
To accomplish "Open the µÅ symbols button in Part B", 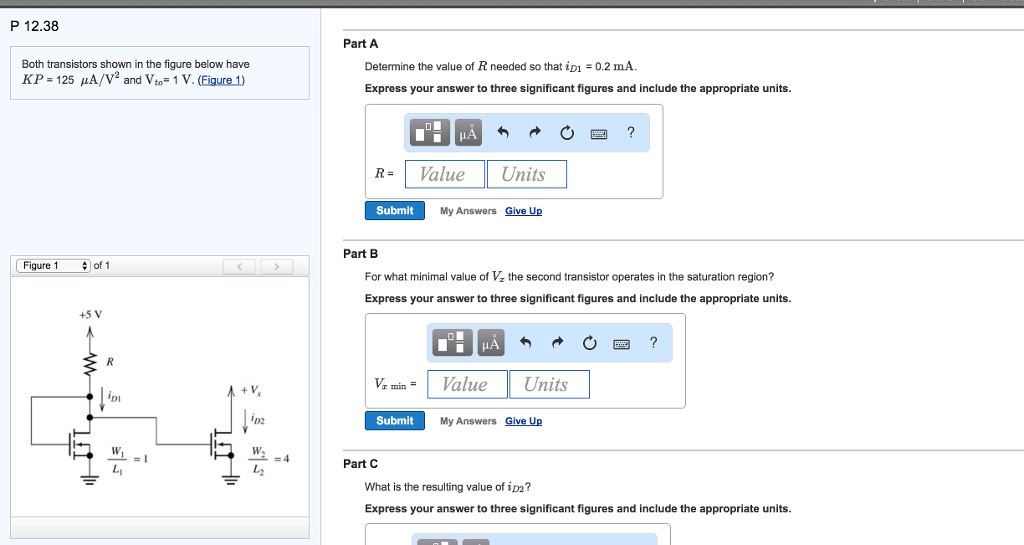I will [490, 343].
